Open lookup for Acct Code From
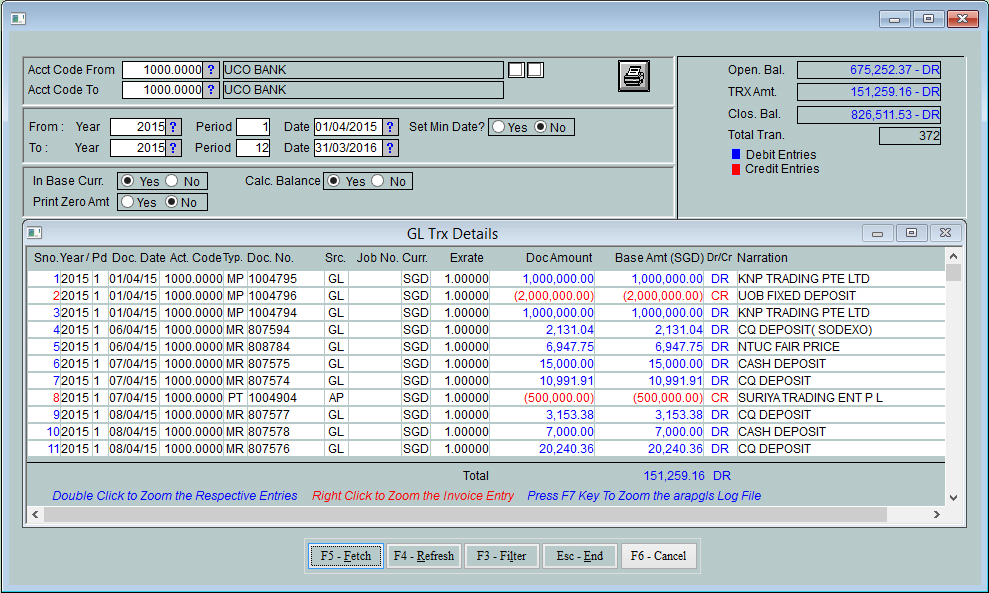 pos(211,70)
